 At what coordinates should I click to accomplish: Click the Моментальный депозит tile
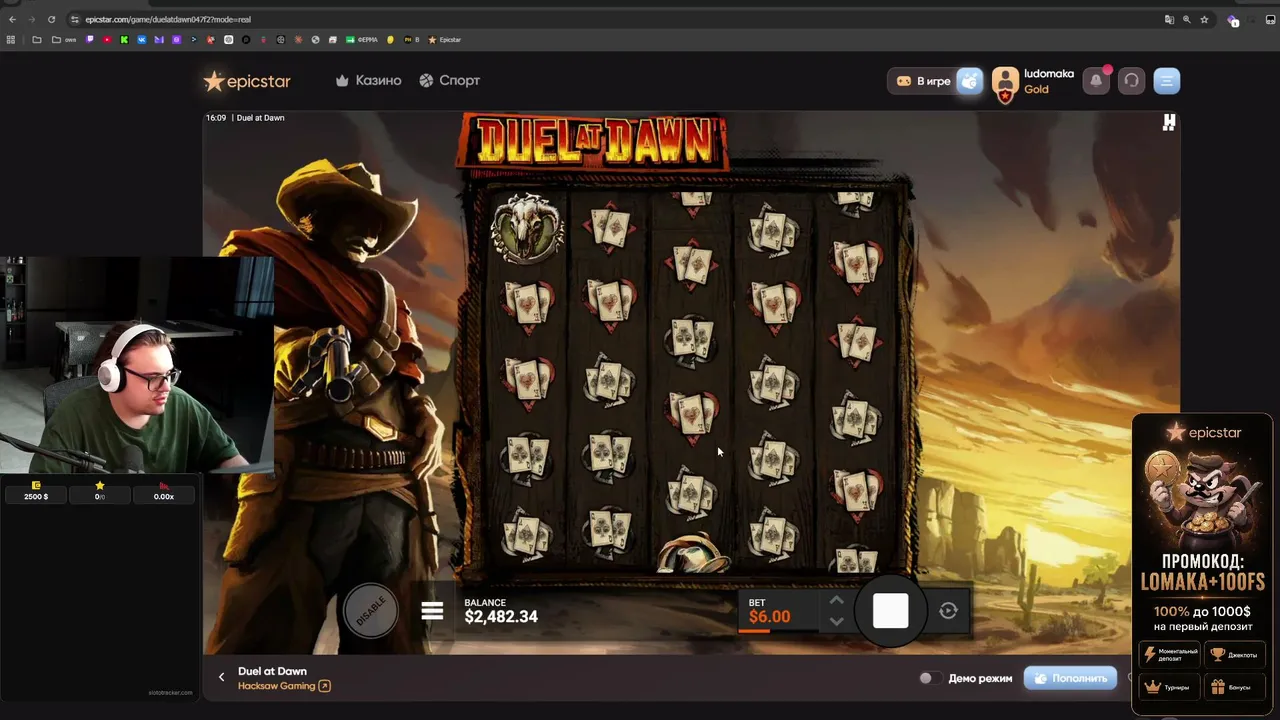[x=1170, y=655]
